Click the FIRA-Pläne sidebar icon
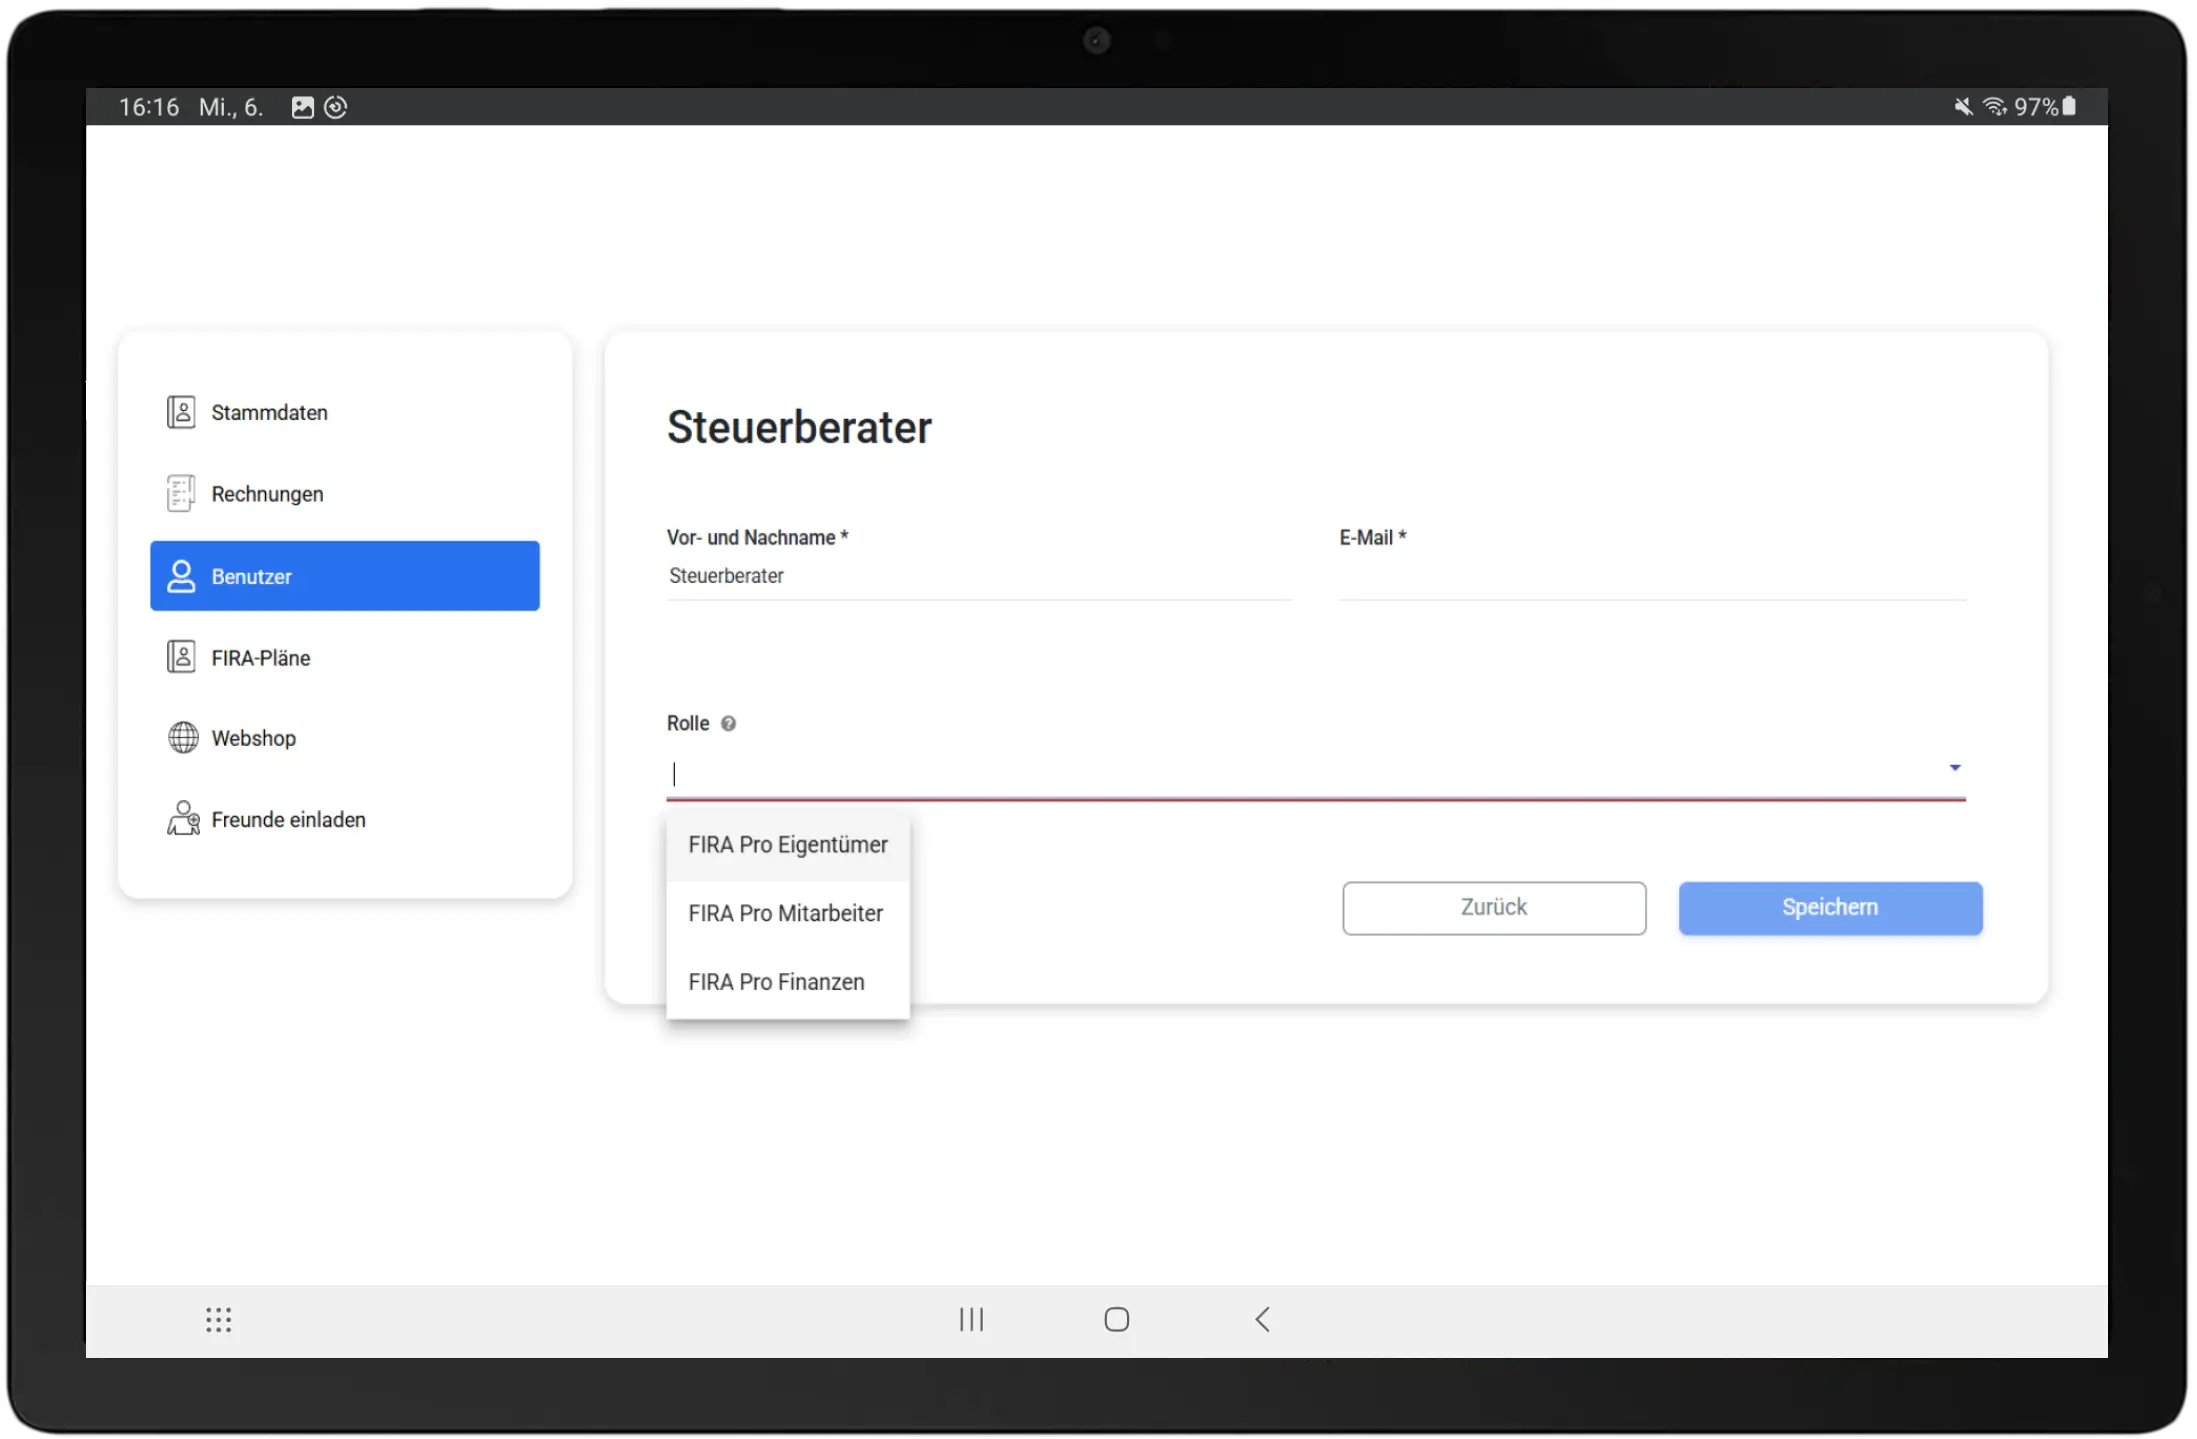 click(x=180, y=657)
